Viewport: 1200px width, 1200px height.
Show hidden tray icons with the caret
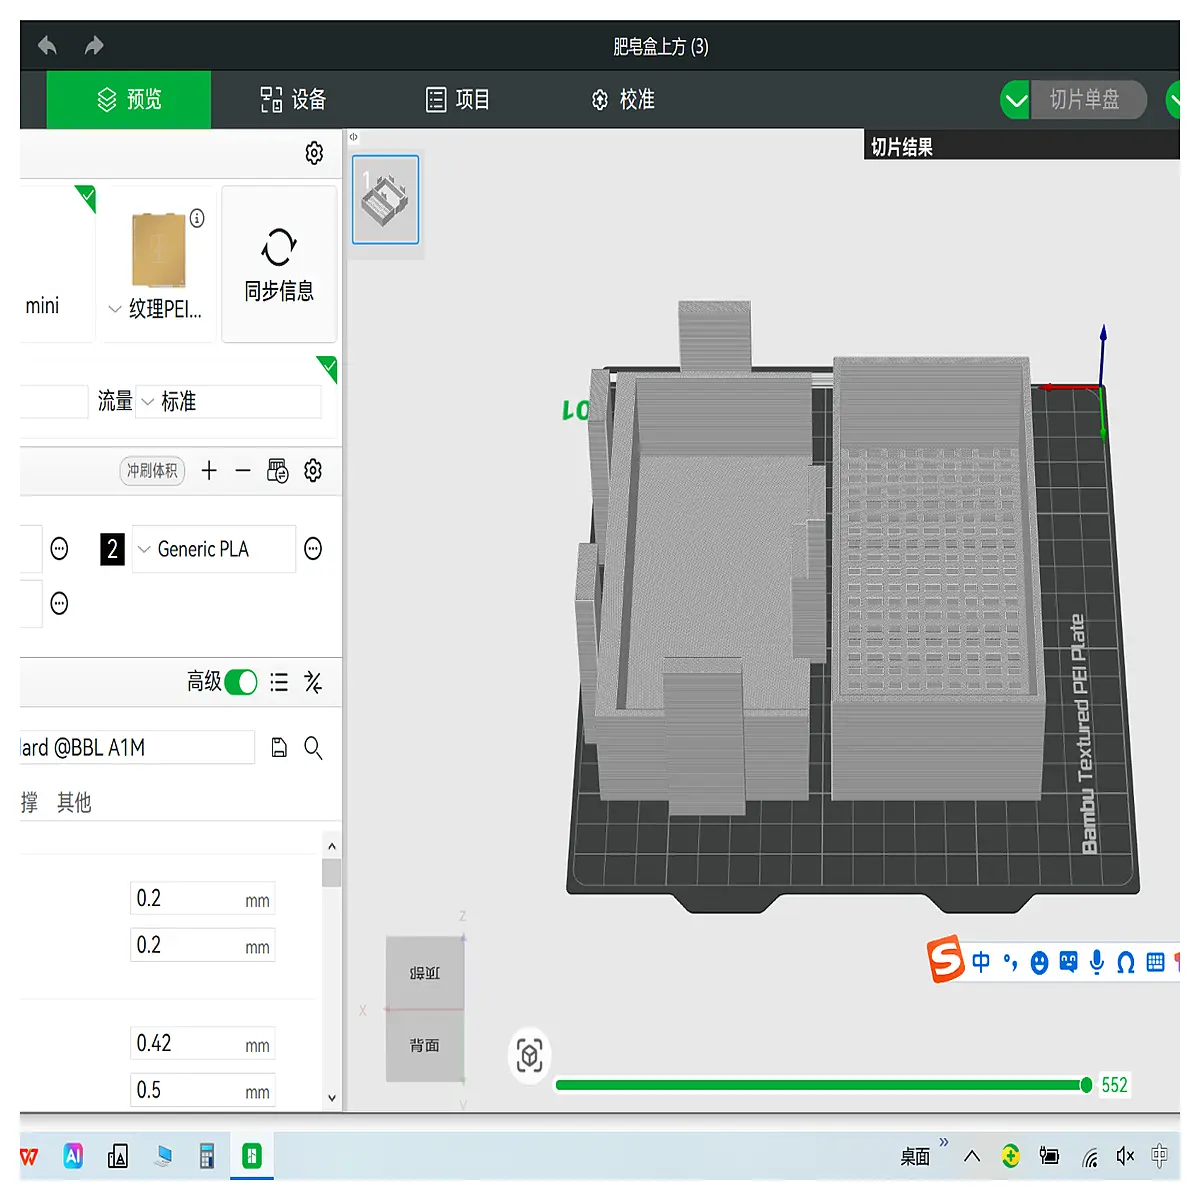[972, 1156]
